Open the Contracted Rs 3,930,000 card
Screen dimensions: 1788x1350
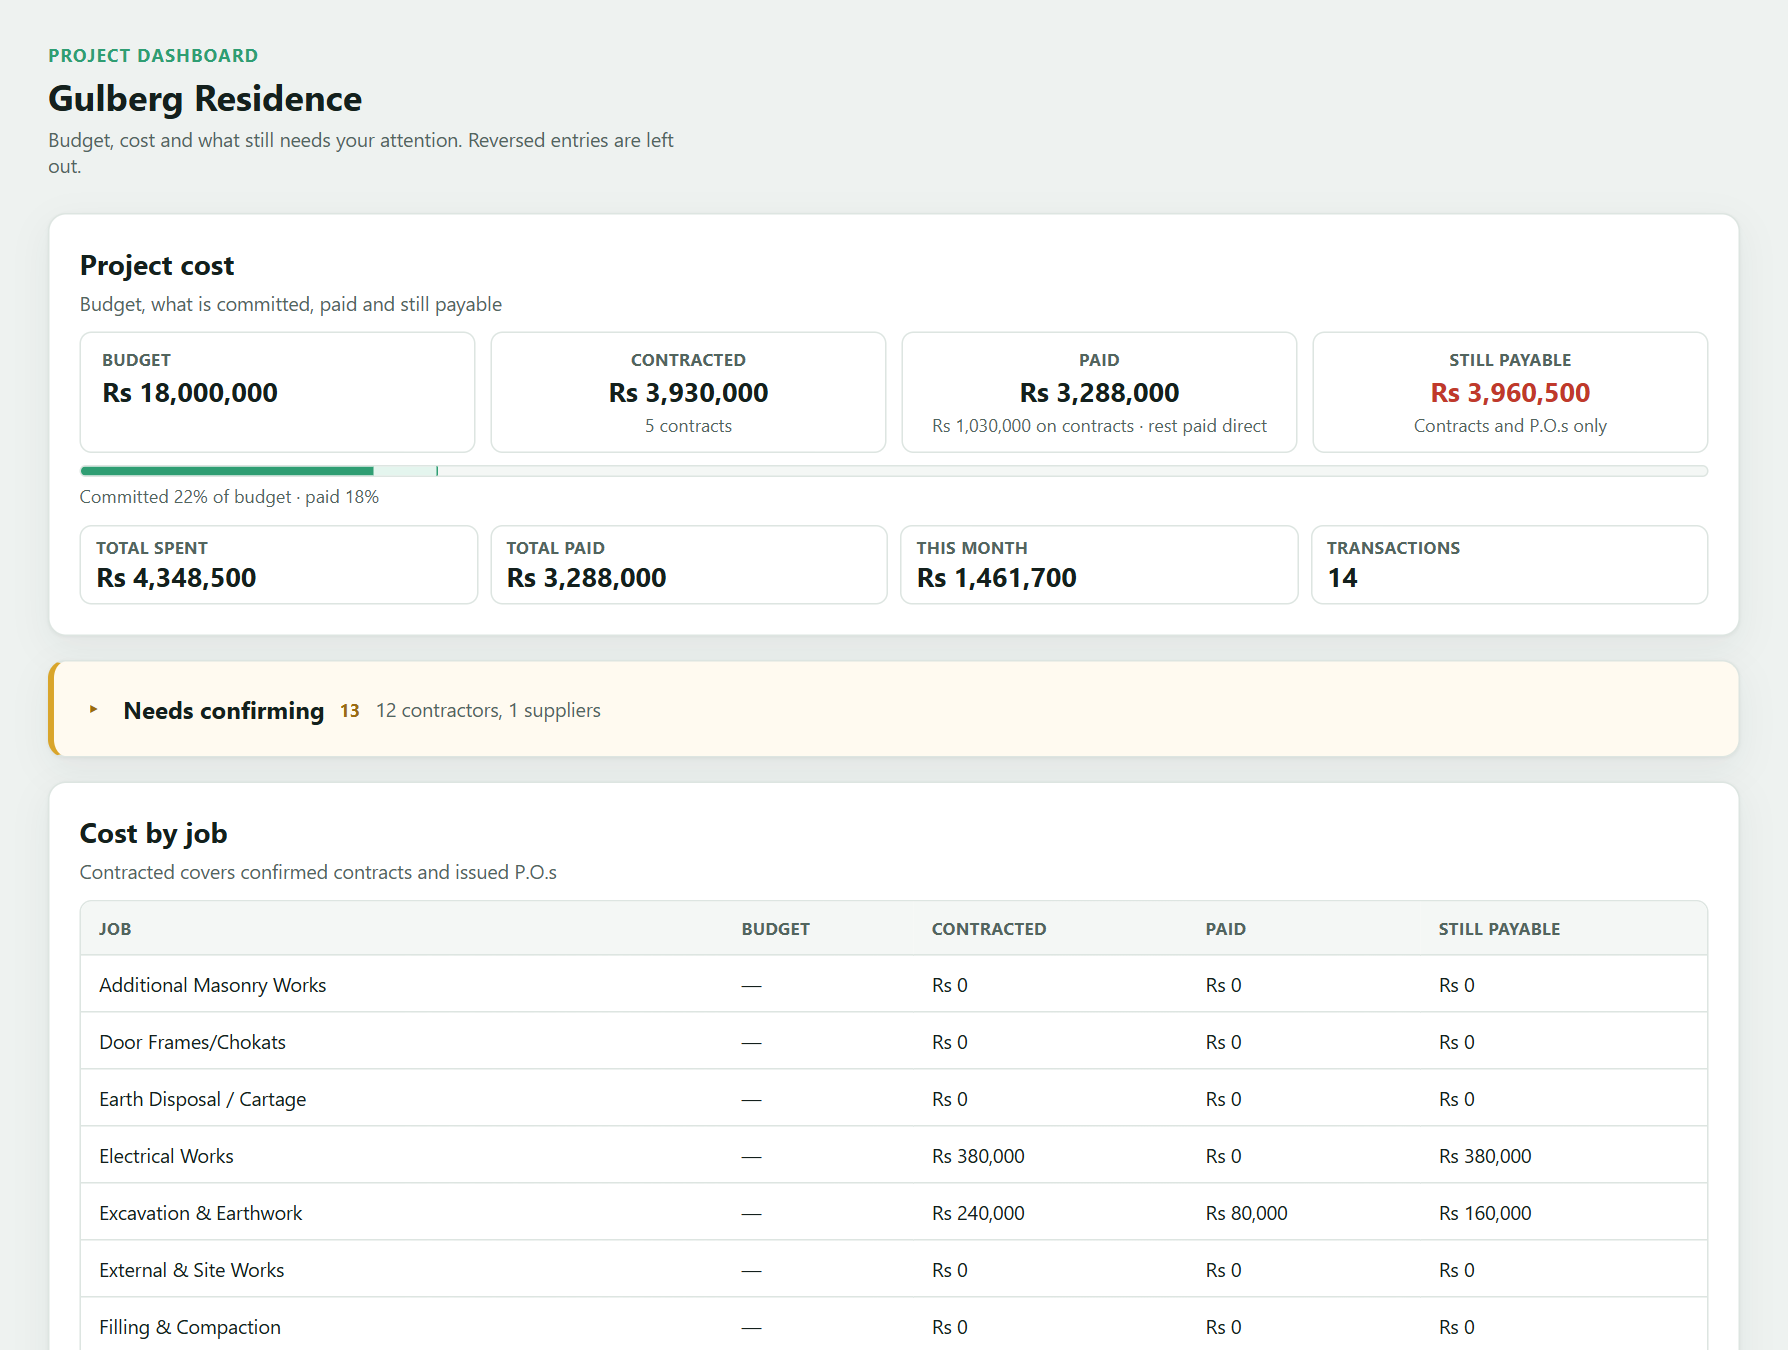coord(688,392)
